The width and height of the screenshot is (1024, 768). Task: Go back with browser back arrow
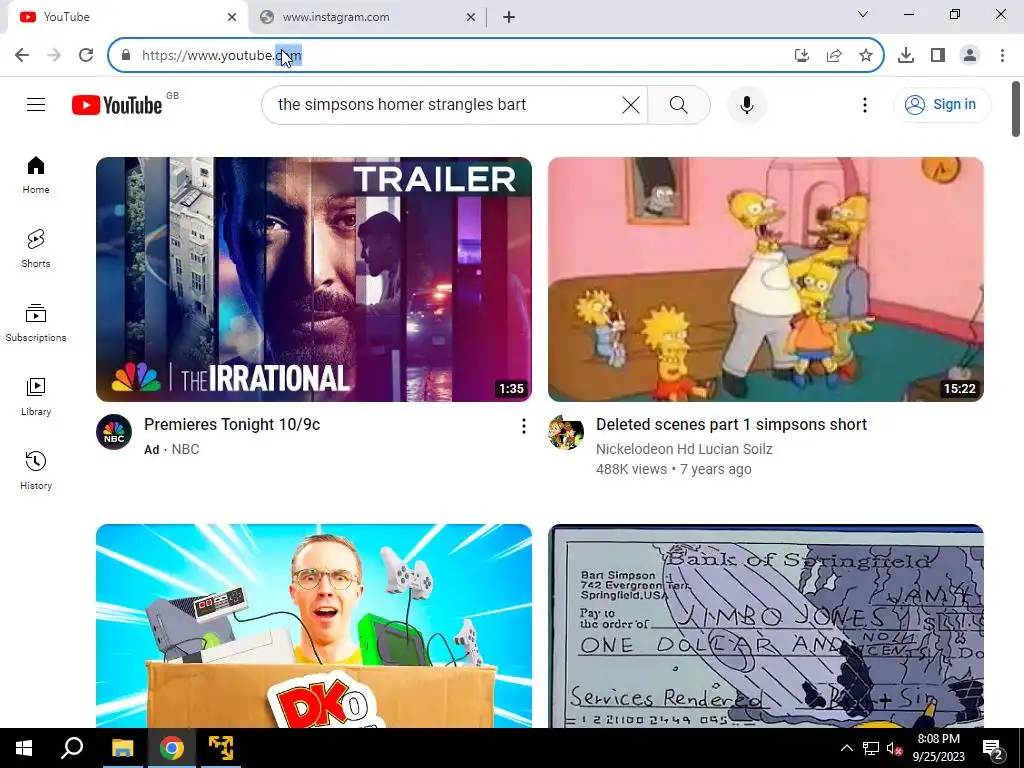point(22,55)
